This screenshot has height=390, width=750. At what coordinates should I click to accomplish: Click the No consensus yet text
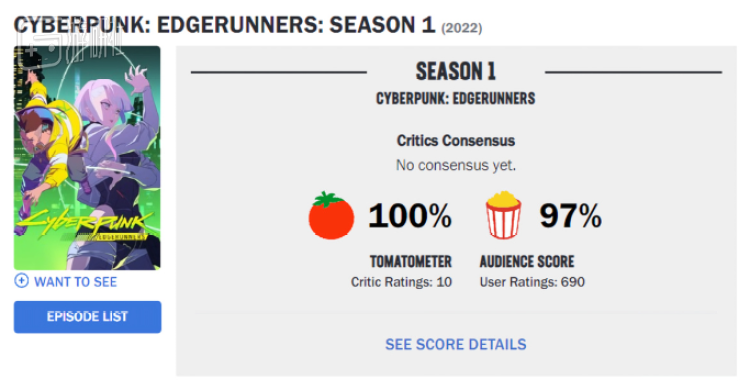456,166
